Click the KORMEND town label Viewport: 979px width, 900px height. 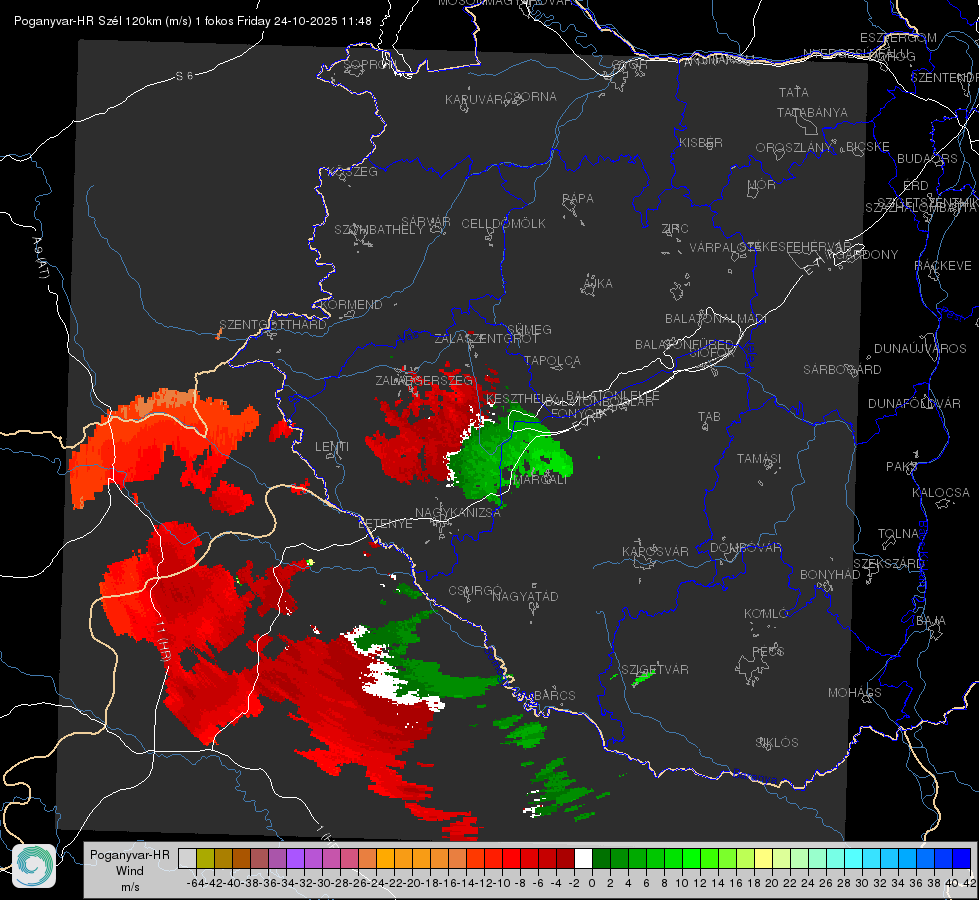tap(350, 305)
